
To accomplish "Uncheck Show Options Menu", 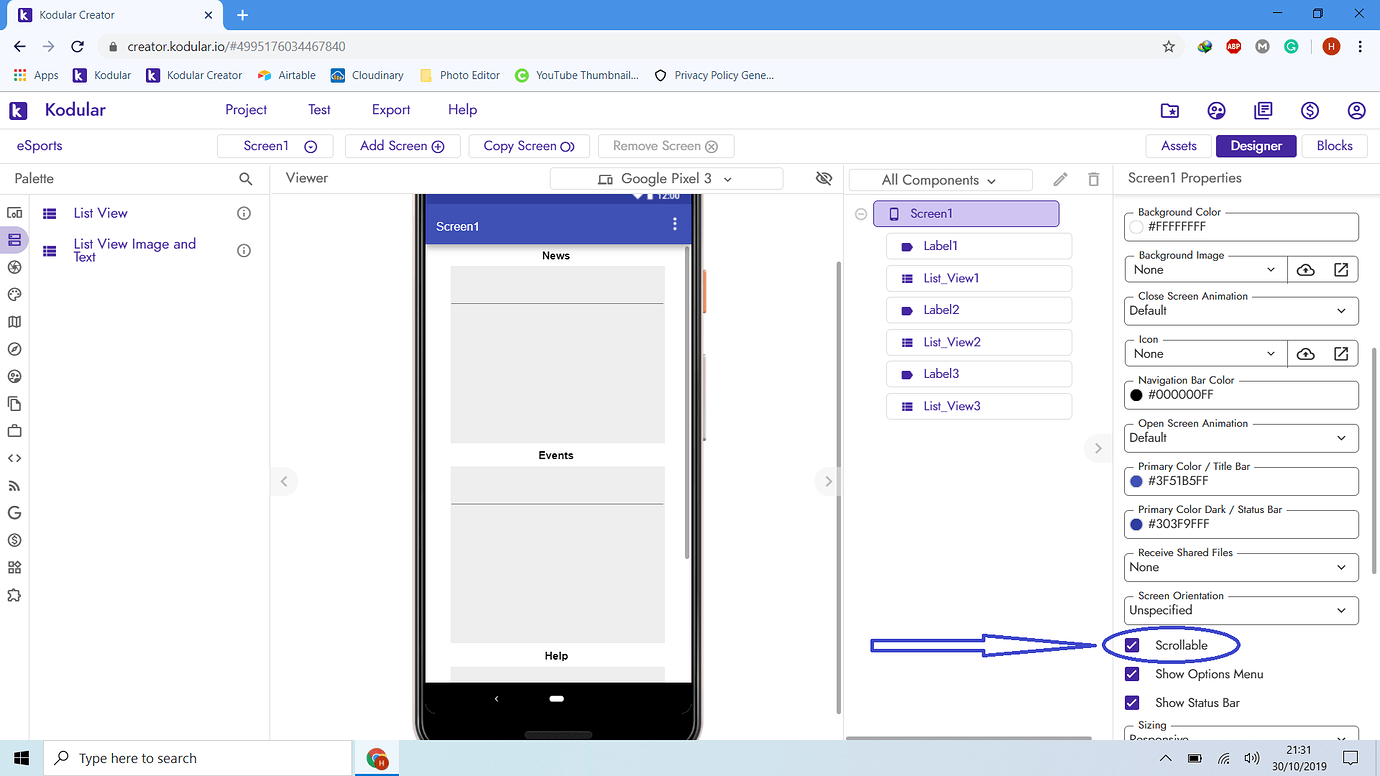I will point(1131,673).
